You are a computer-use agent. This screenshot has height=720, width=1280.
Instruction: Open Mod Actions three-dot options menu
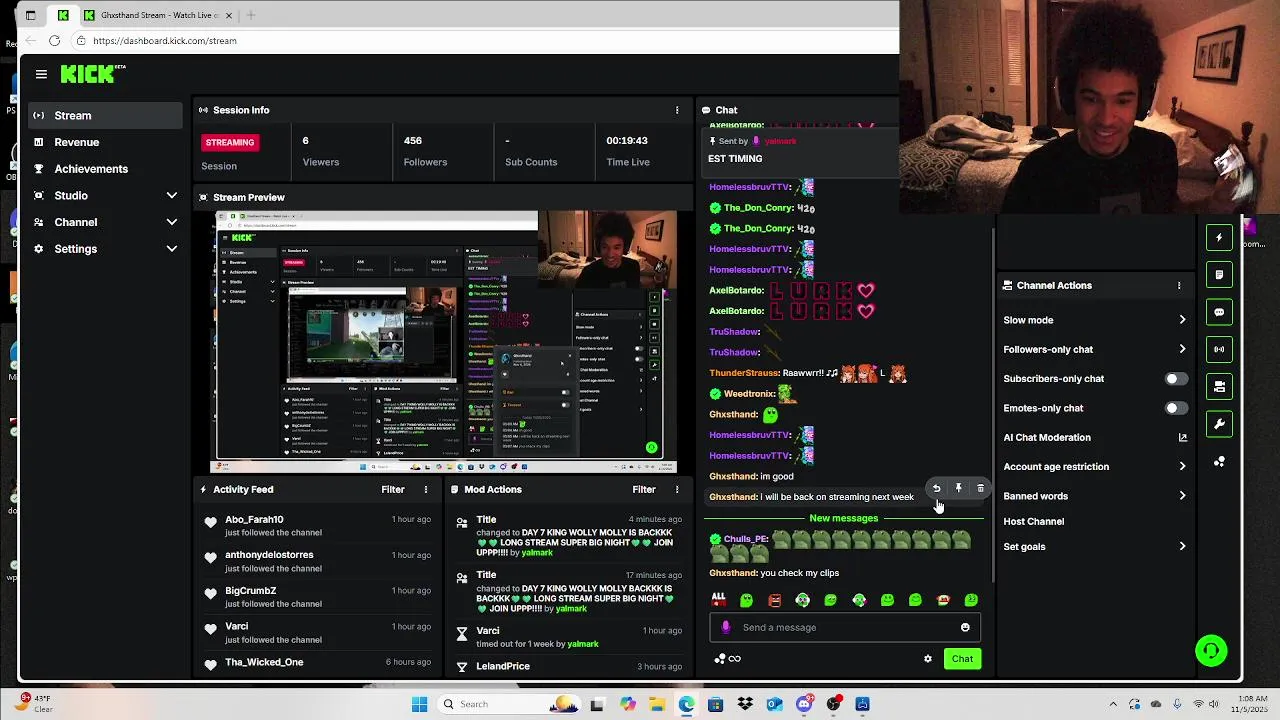[677, 489]
